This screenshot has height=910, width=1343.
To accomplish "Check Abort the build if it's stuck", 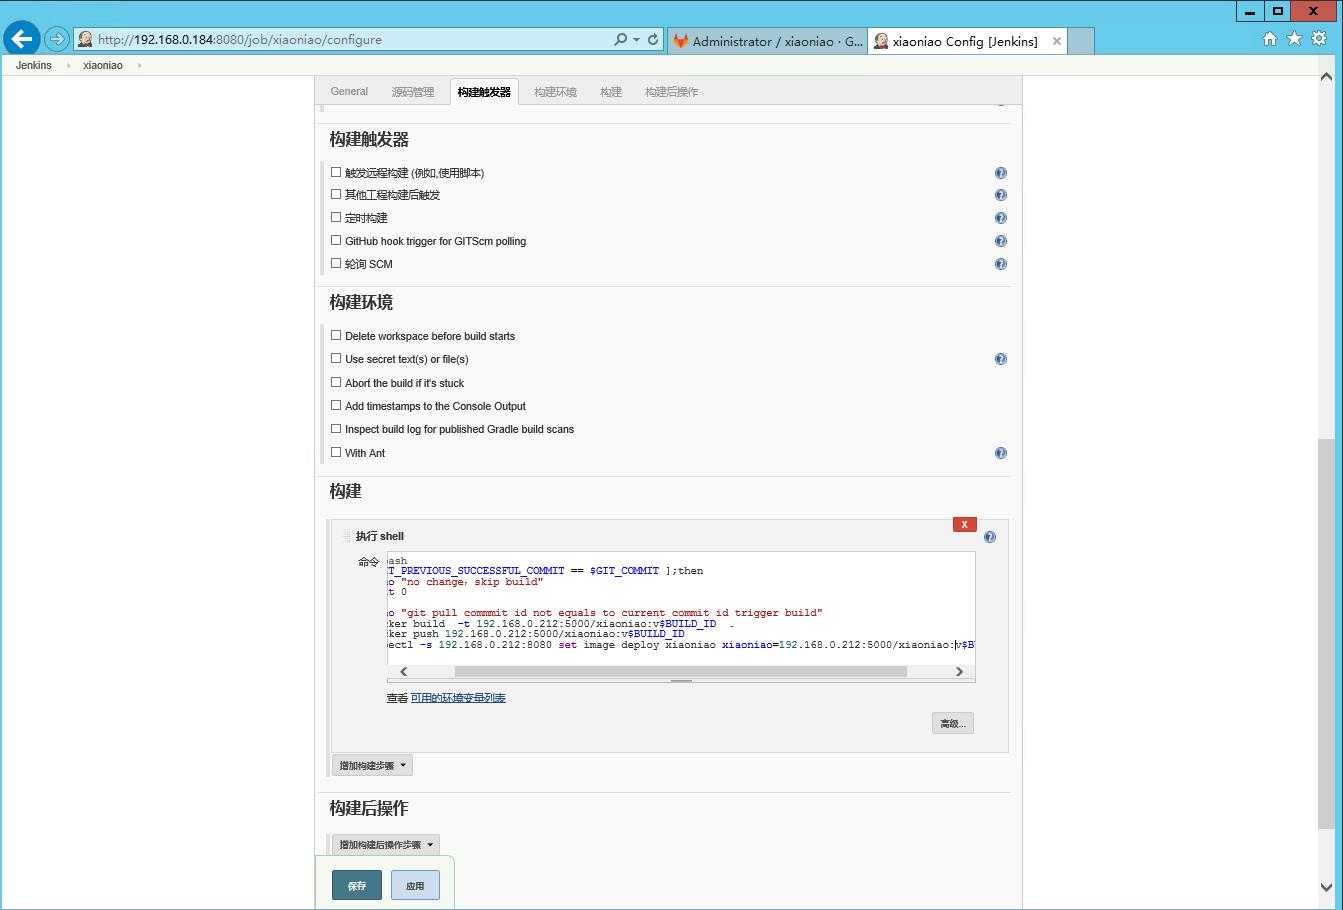I will click(x=336, y=382).
